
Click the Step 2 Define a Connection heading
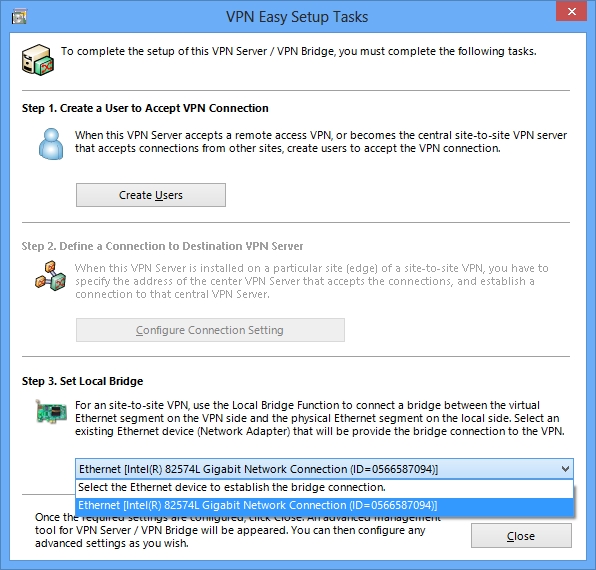click(x=162, y=246)
